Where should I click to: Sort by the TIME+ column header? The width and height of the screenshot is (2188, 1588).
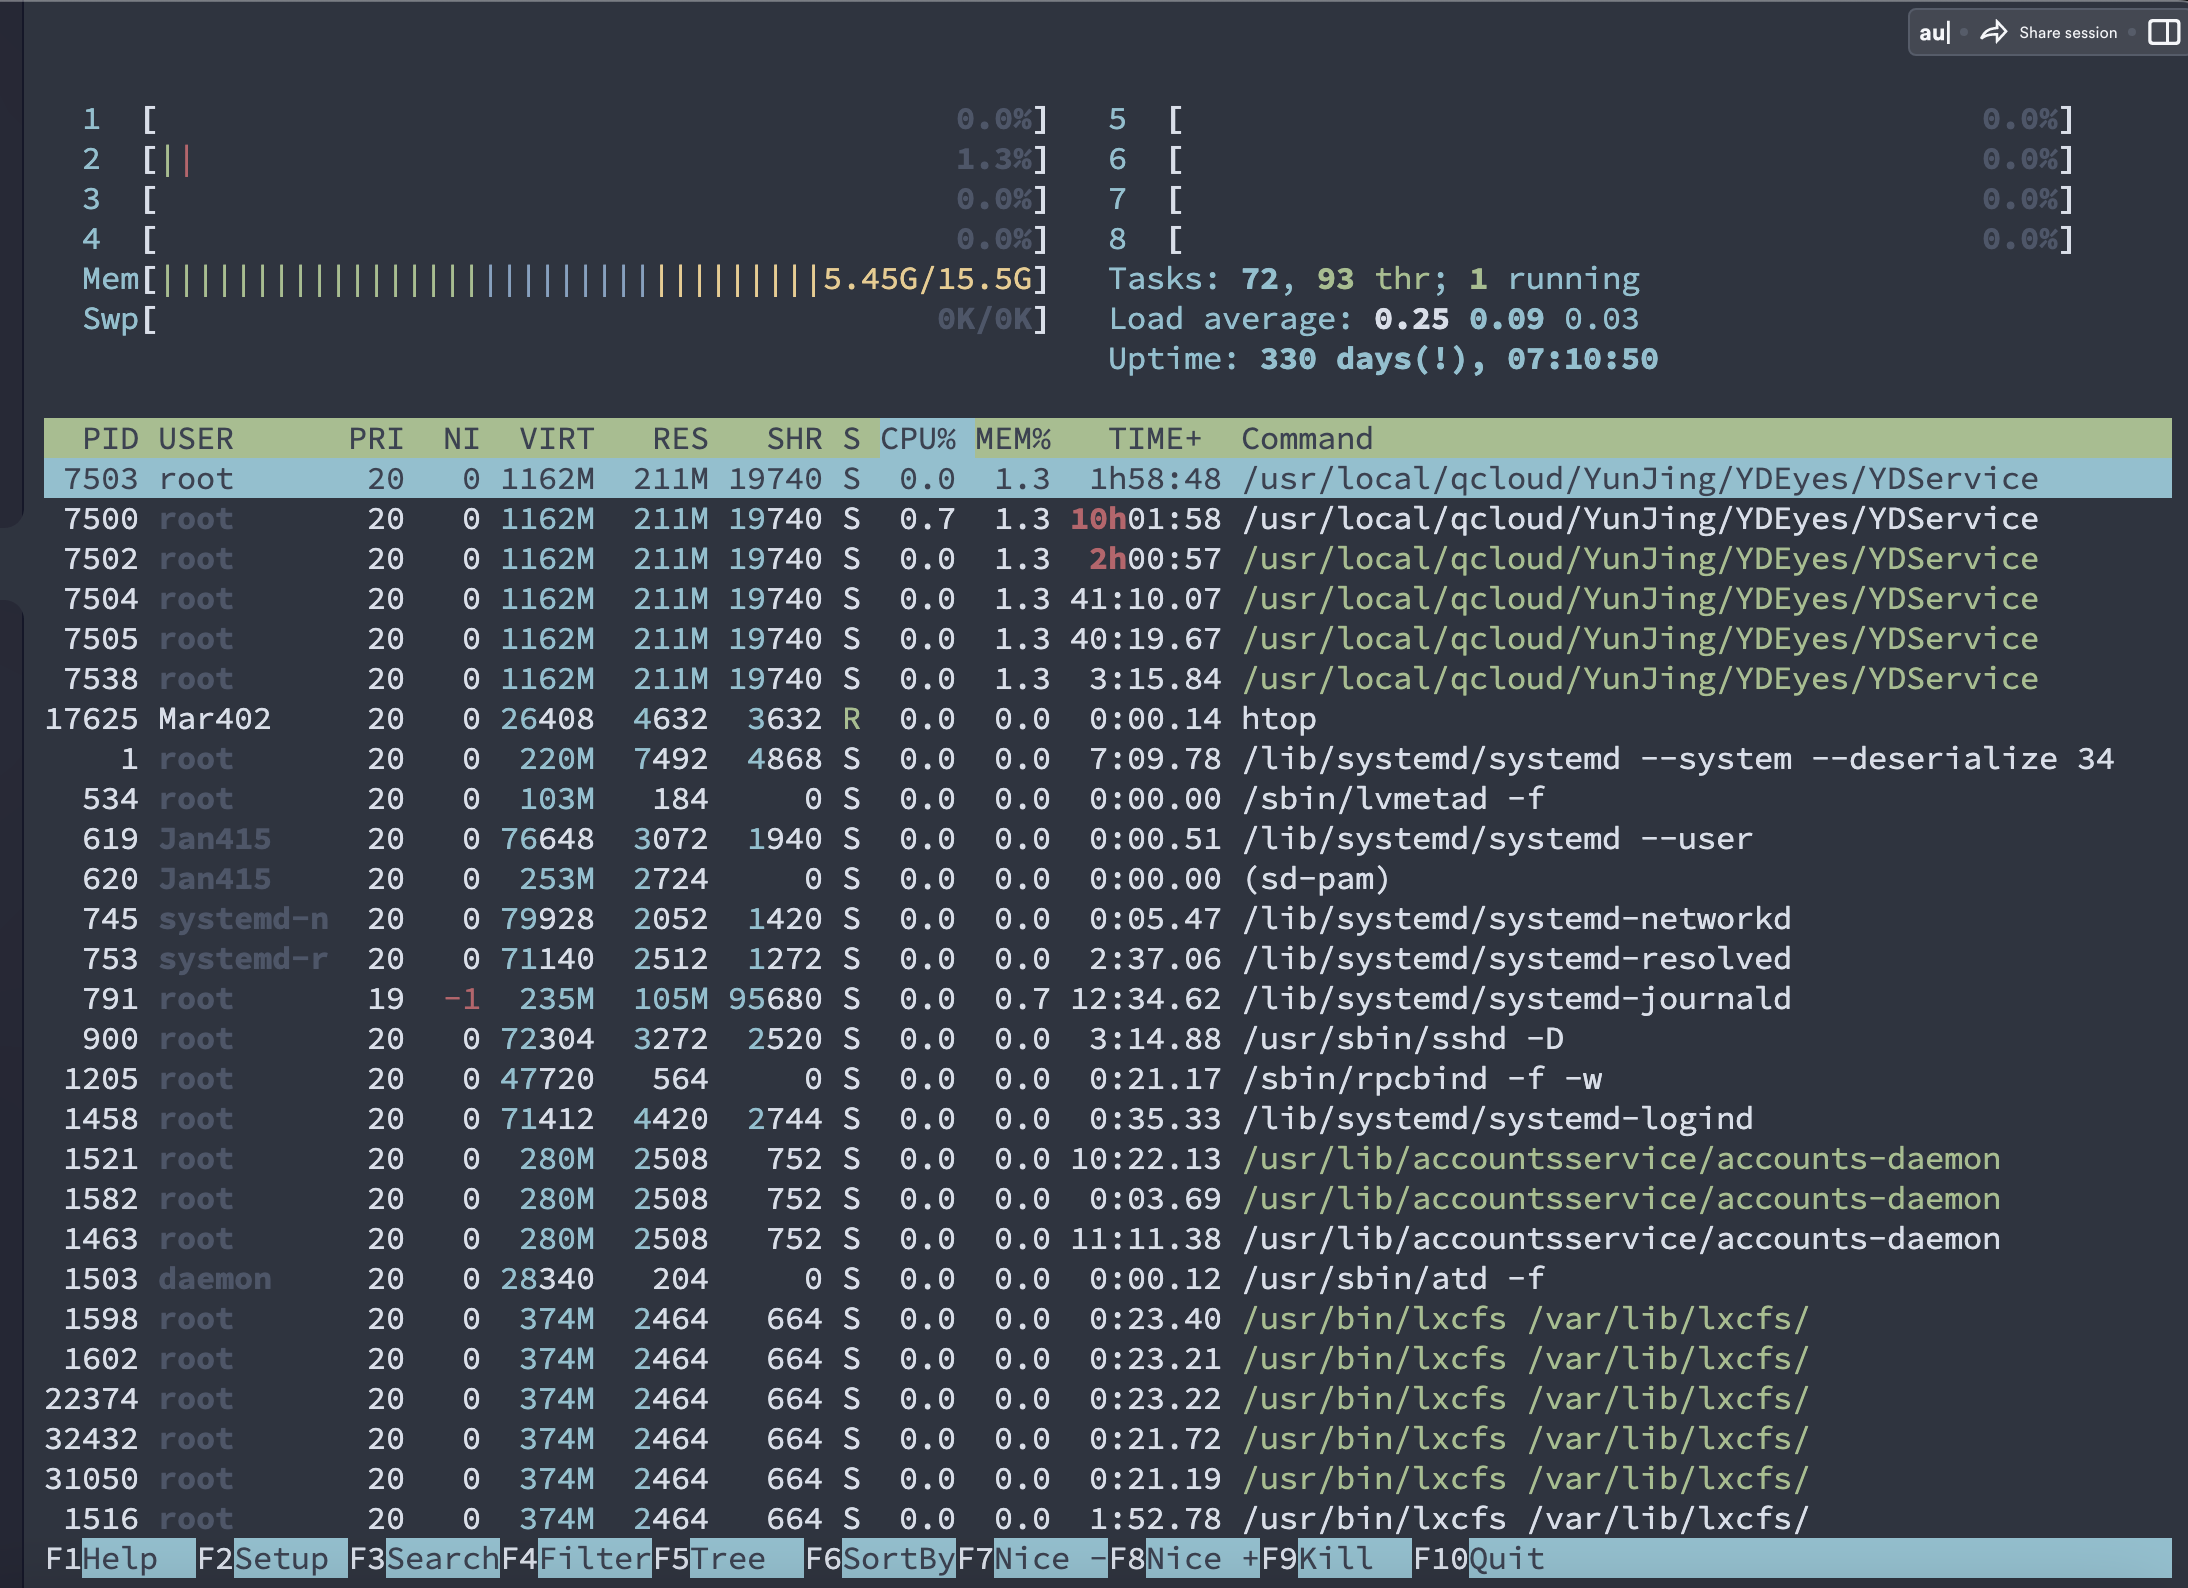1155,438
